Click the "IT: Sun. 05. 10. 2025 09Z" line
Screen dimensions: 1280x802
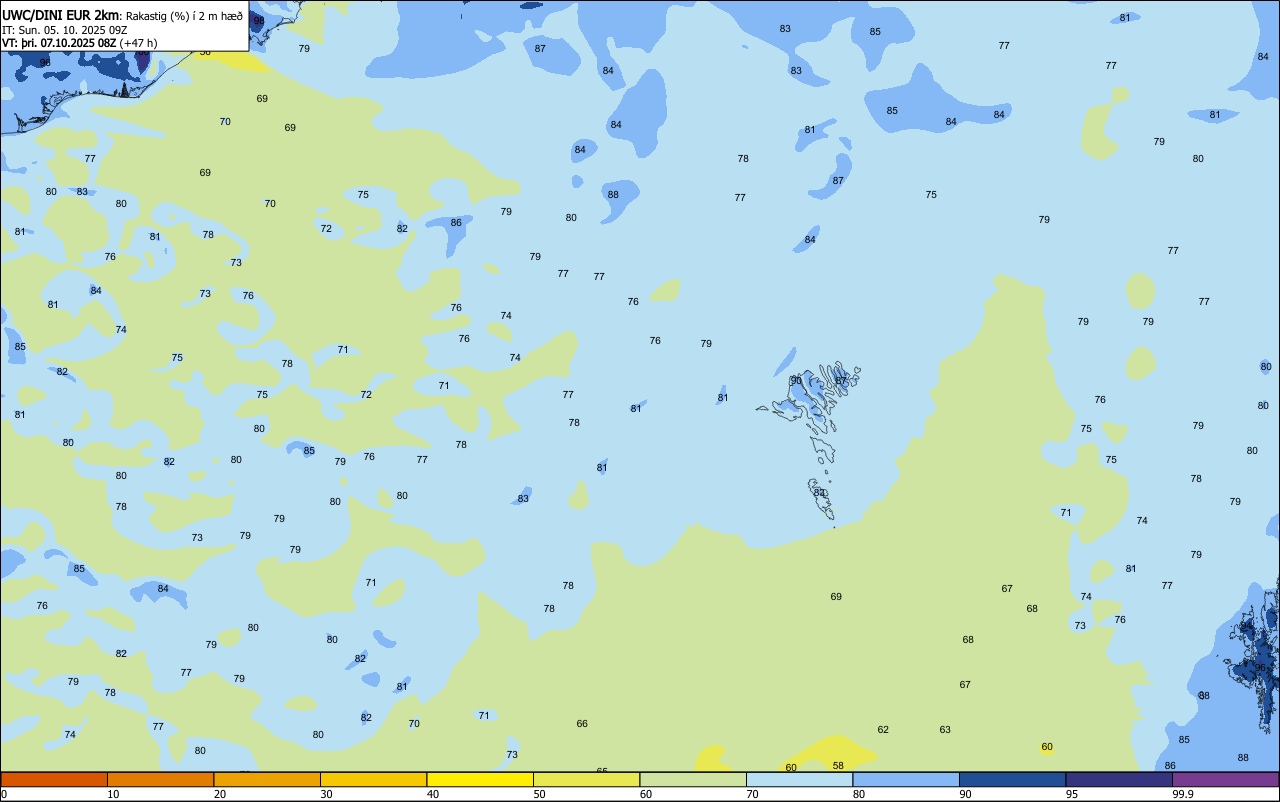[x=66, y=29]
